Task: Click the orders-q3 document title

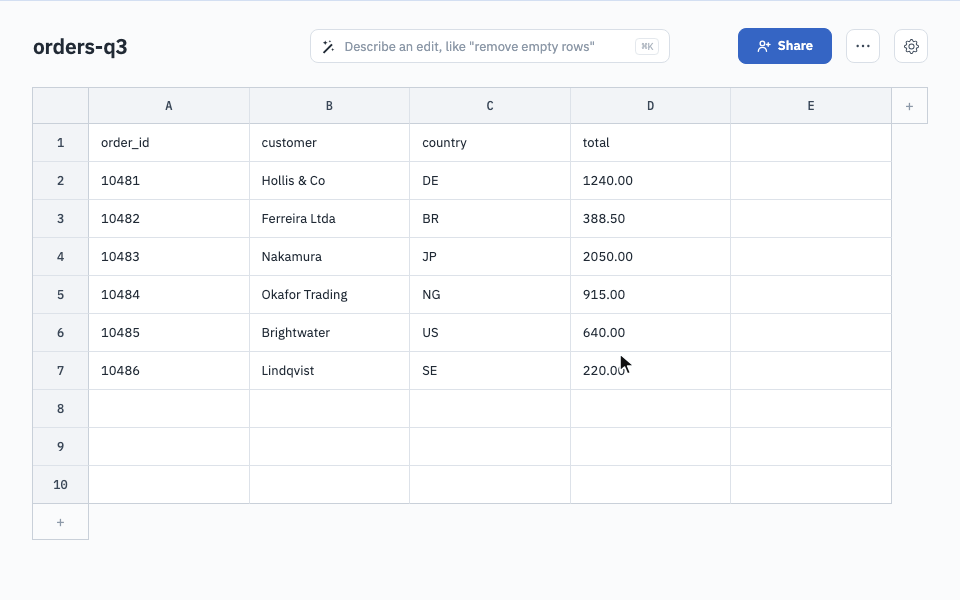Action: pyautogui.click(x=80, y=47)
